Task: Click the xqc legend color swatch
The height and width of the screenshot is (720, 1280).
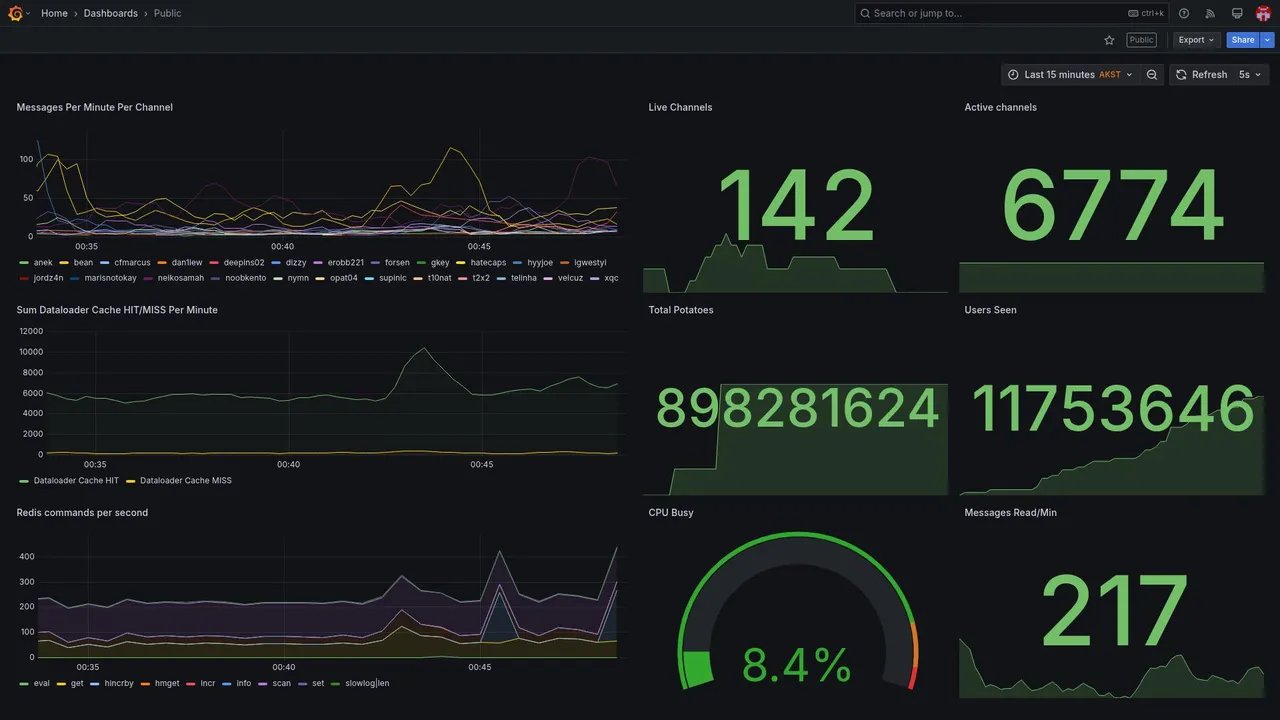Action: [x=595, y=278]
